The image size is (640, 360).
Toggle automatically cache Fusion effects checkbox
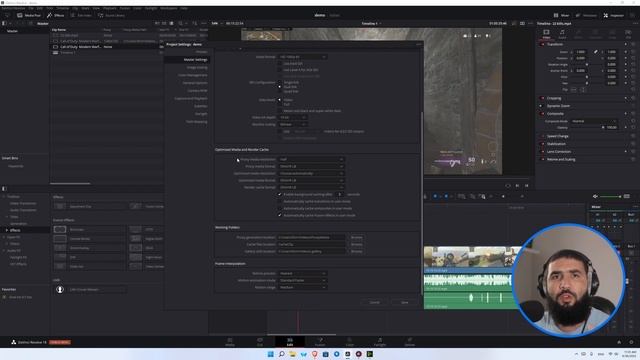click(280, 215)
